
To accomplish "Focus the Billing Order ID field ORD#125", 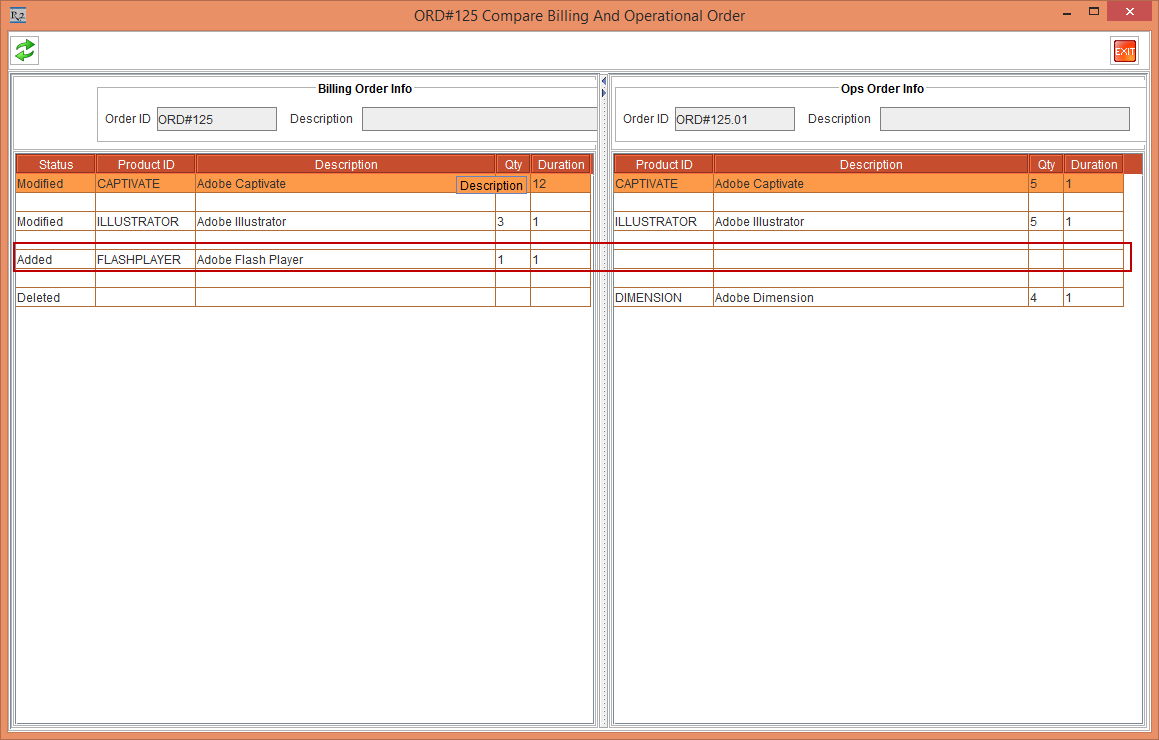I will pyautogui.click(x=216, y=119).
